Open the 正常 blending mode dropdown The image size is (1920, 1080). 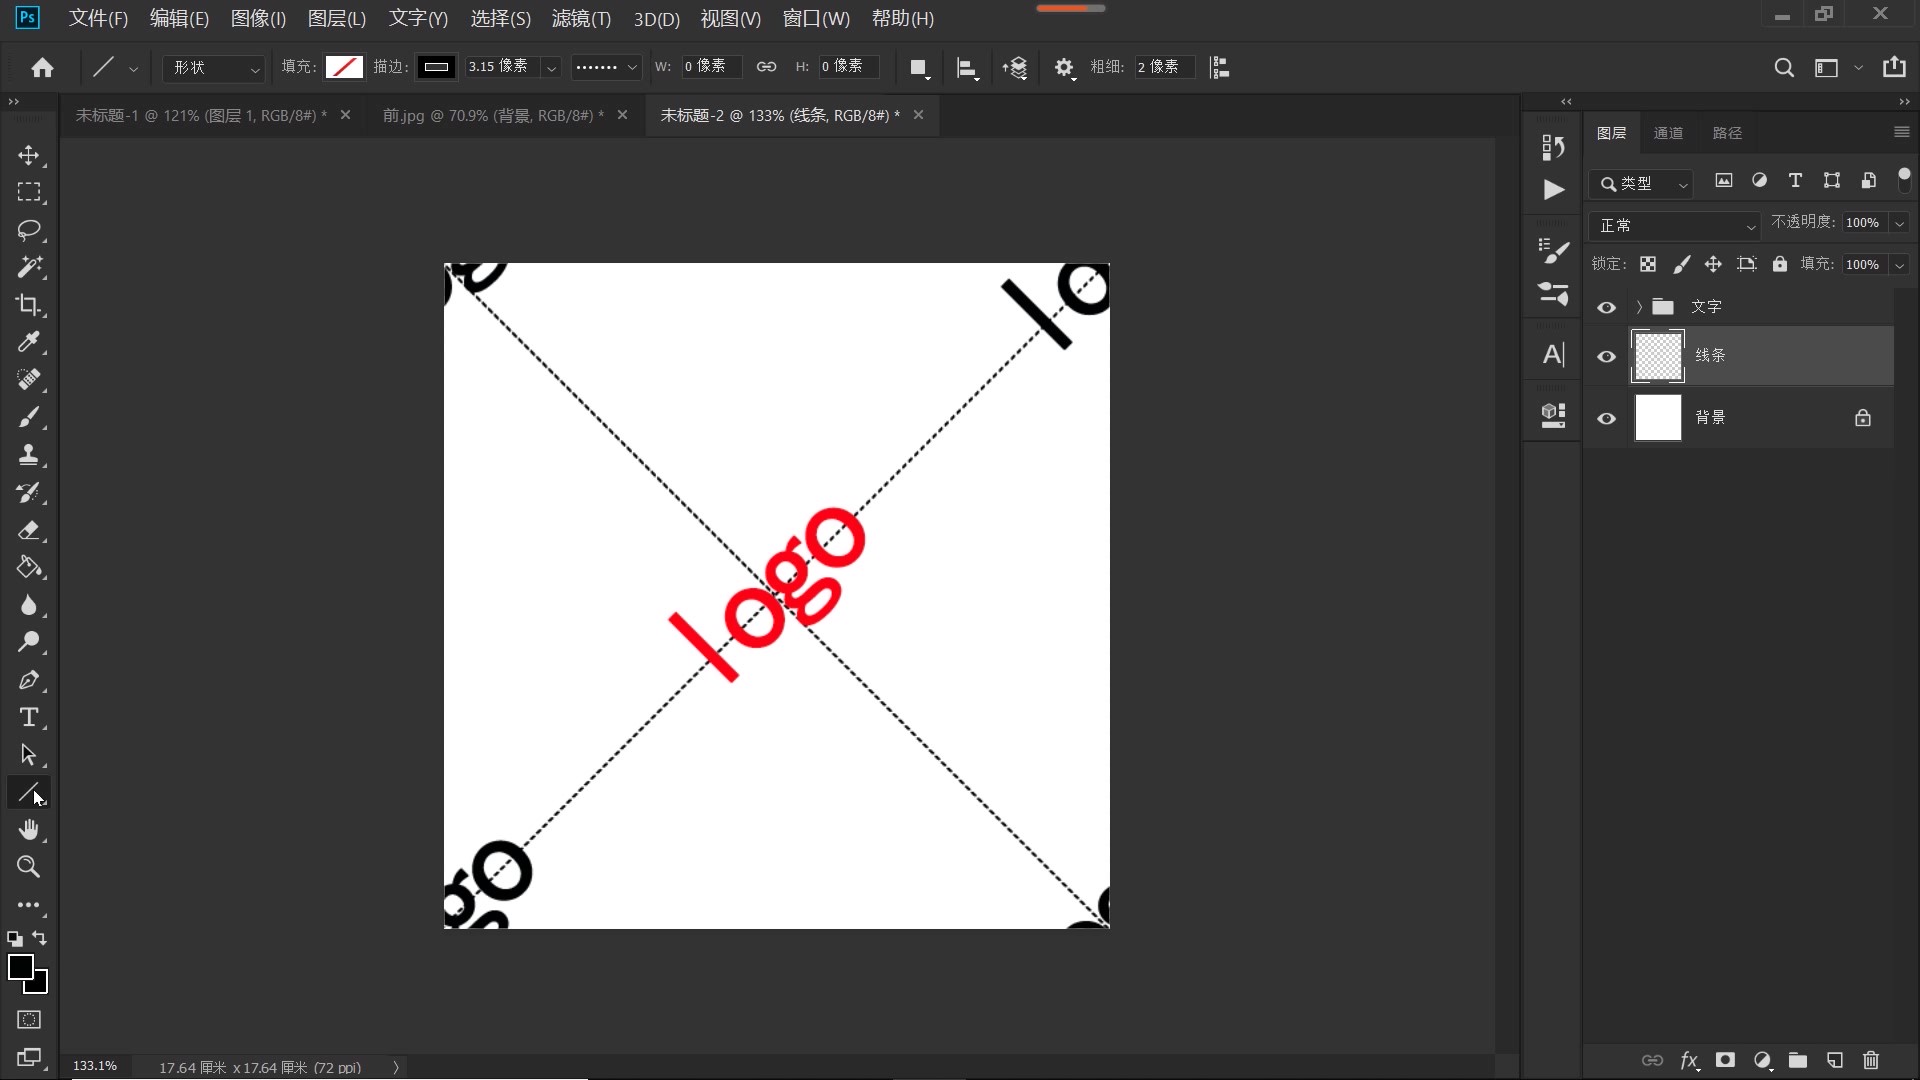tap(1674, 225)
